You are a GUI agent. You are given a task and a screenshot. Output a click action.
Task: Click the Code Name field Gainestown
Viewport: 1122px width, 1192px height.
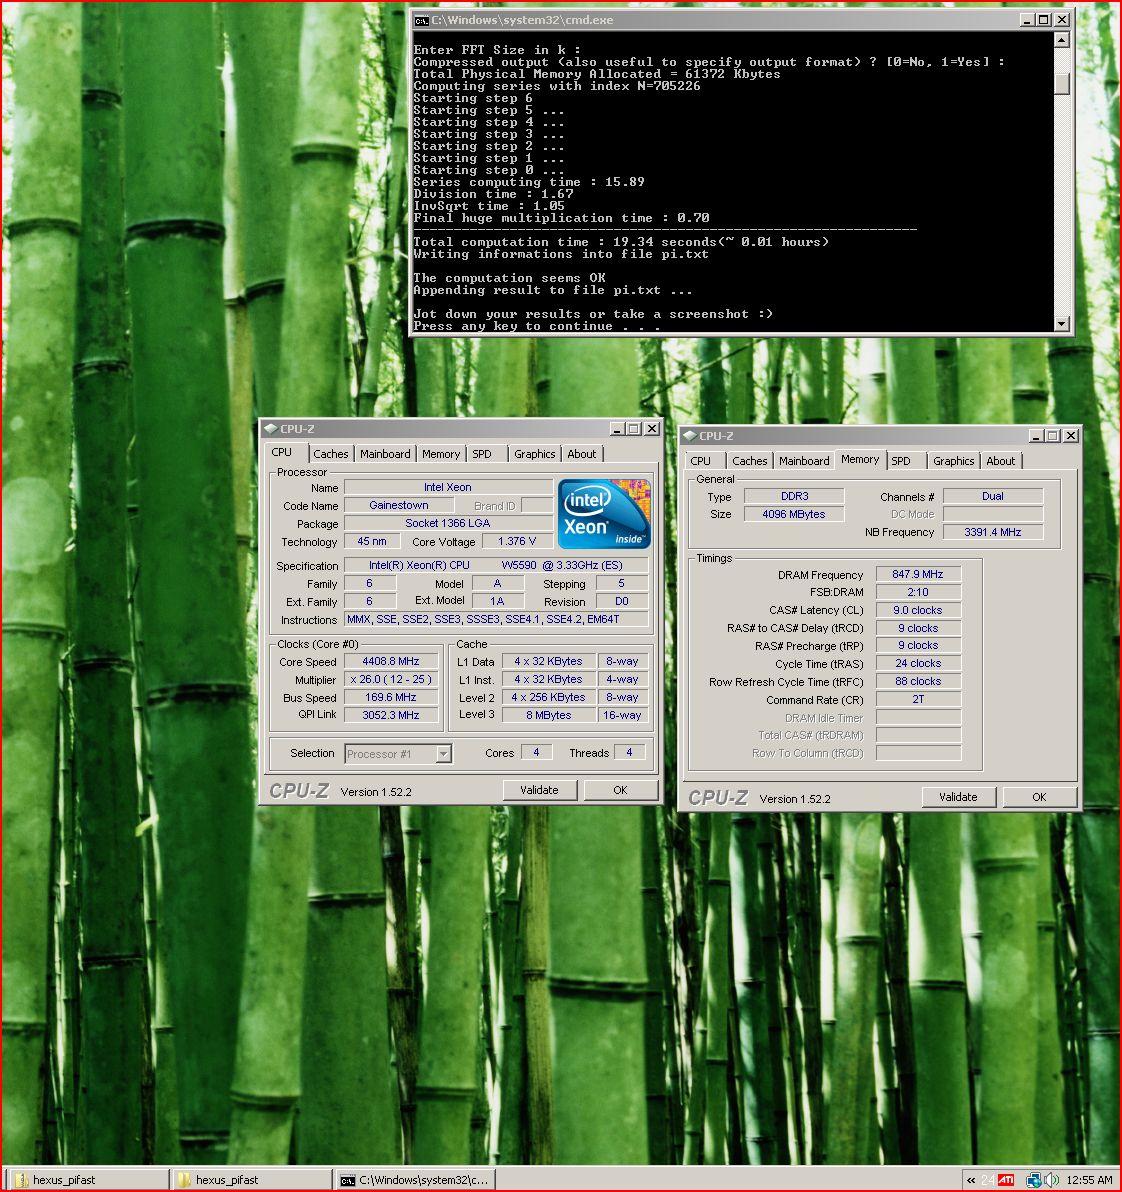[399, 505]
